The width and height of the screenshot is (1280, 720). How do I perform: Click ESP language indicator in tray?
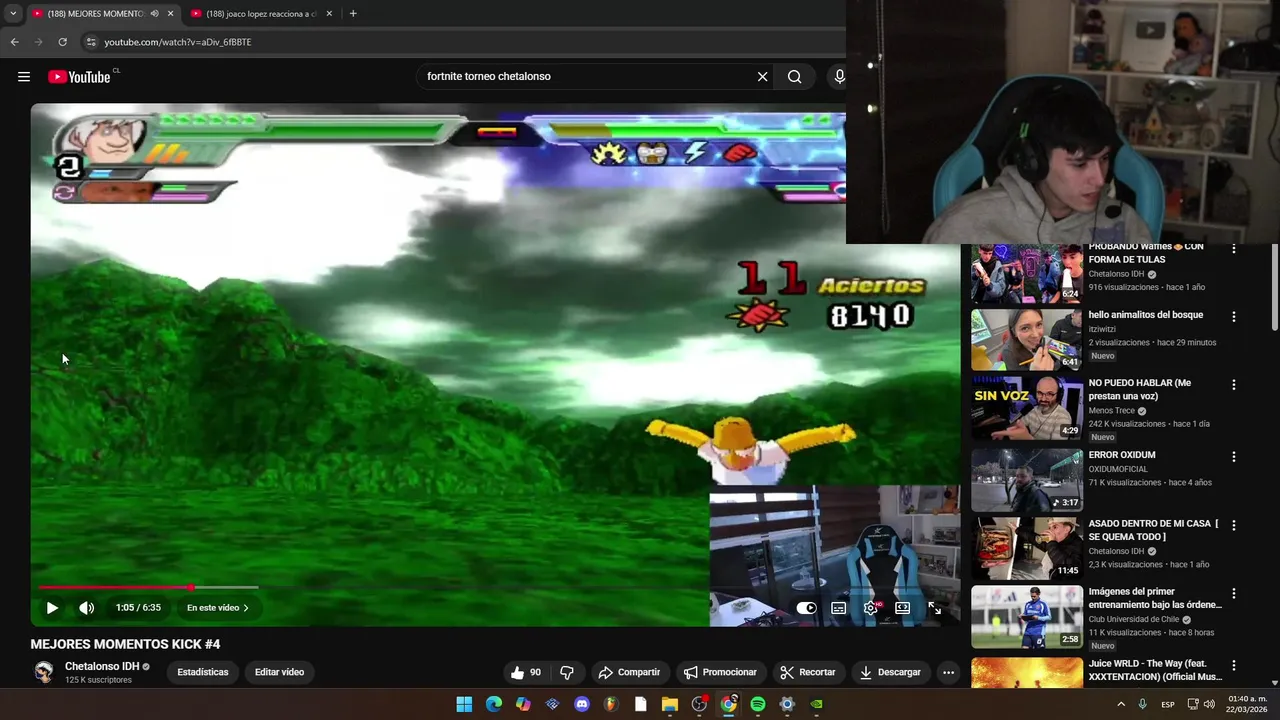point(1168,704)
